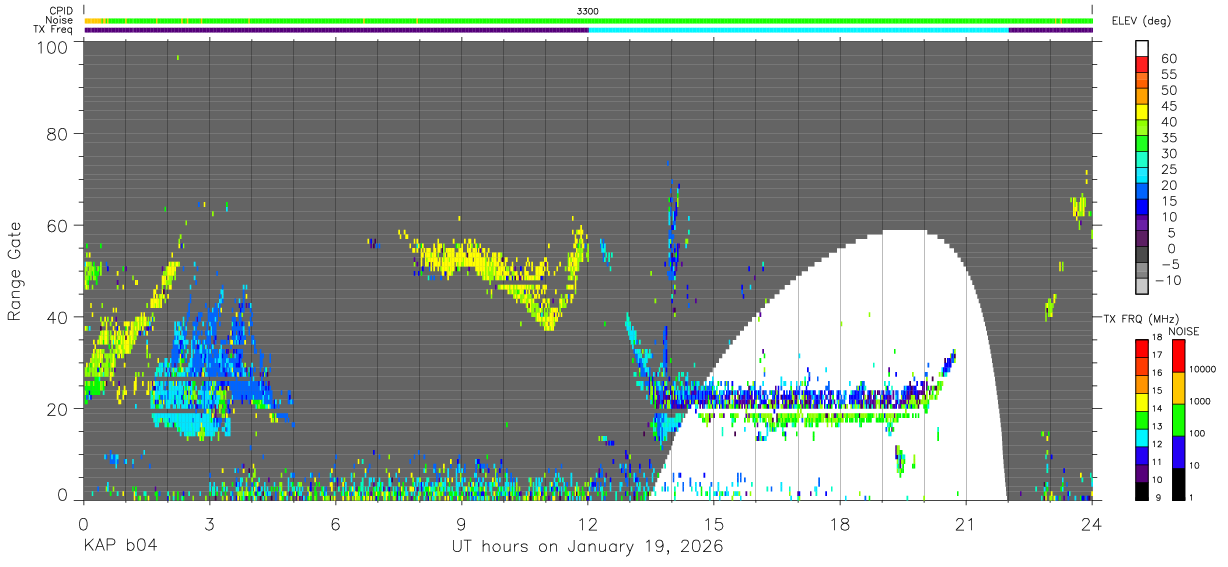
Task: Pick the green 100–1000 swatch in NOISE colorbar
Action: pos(1178,419)
